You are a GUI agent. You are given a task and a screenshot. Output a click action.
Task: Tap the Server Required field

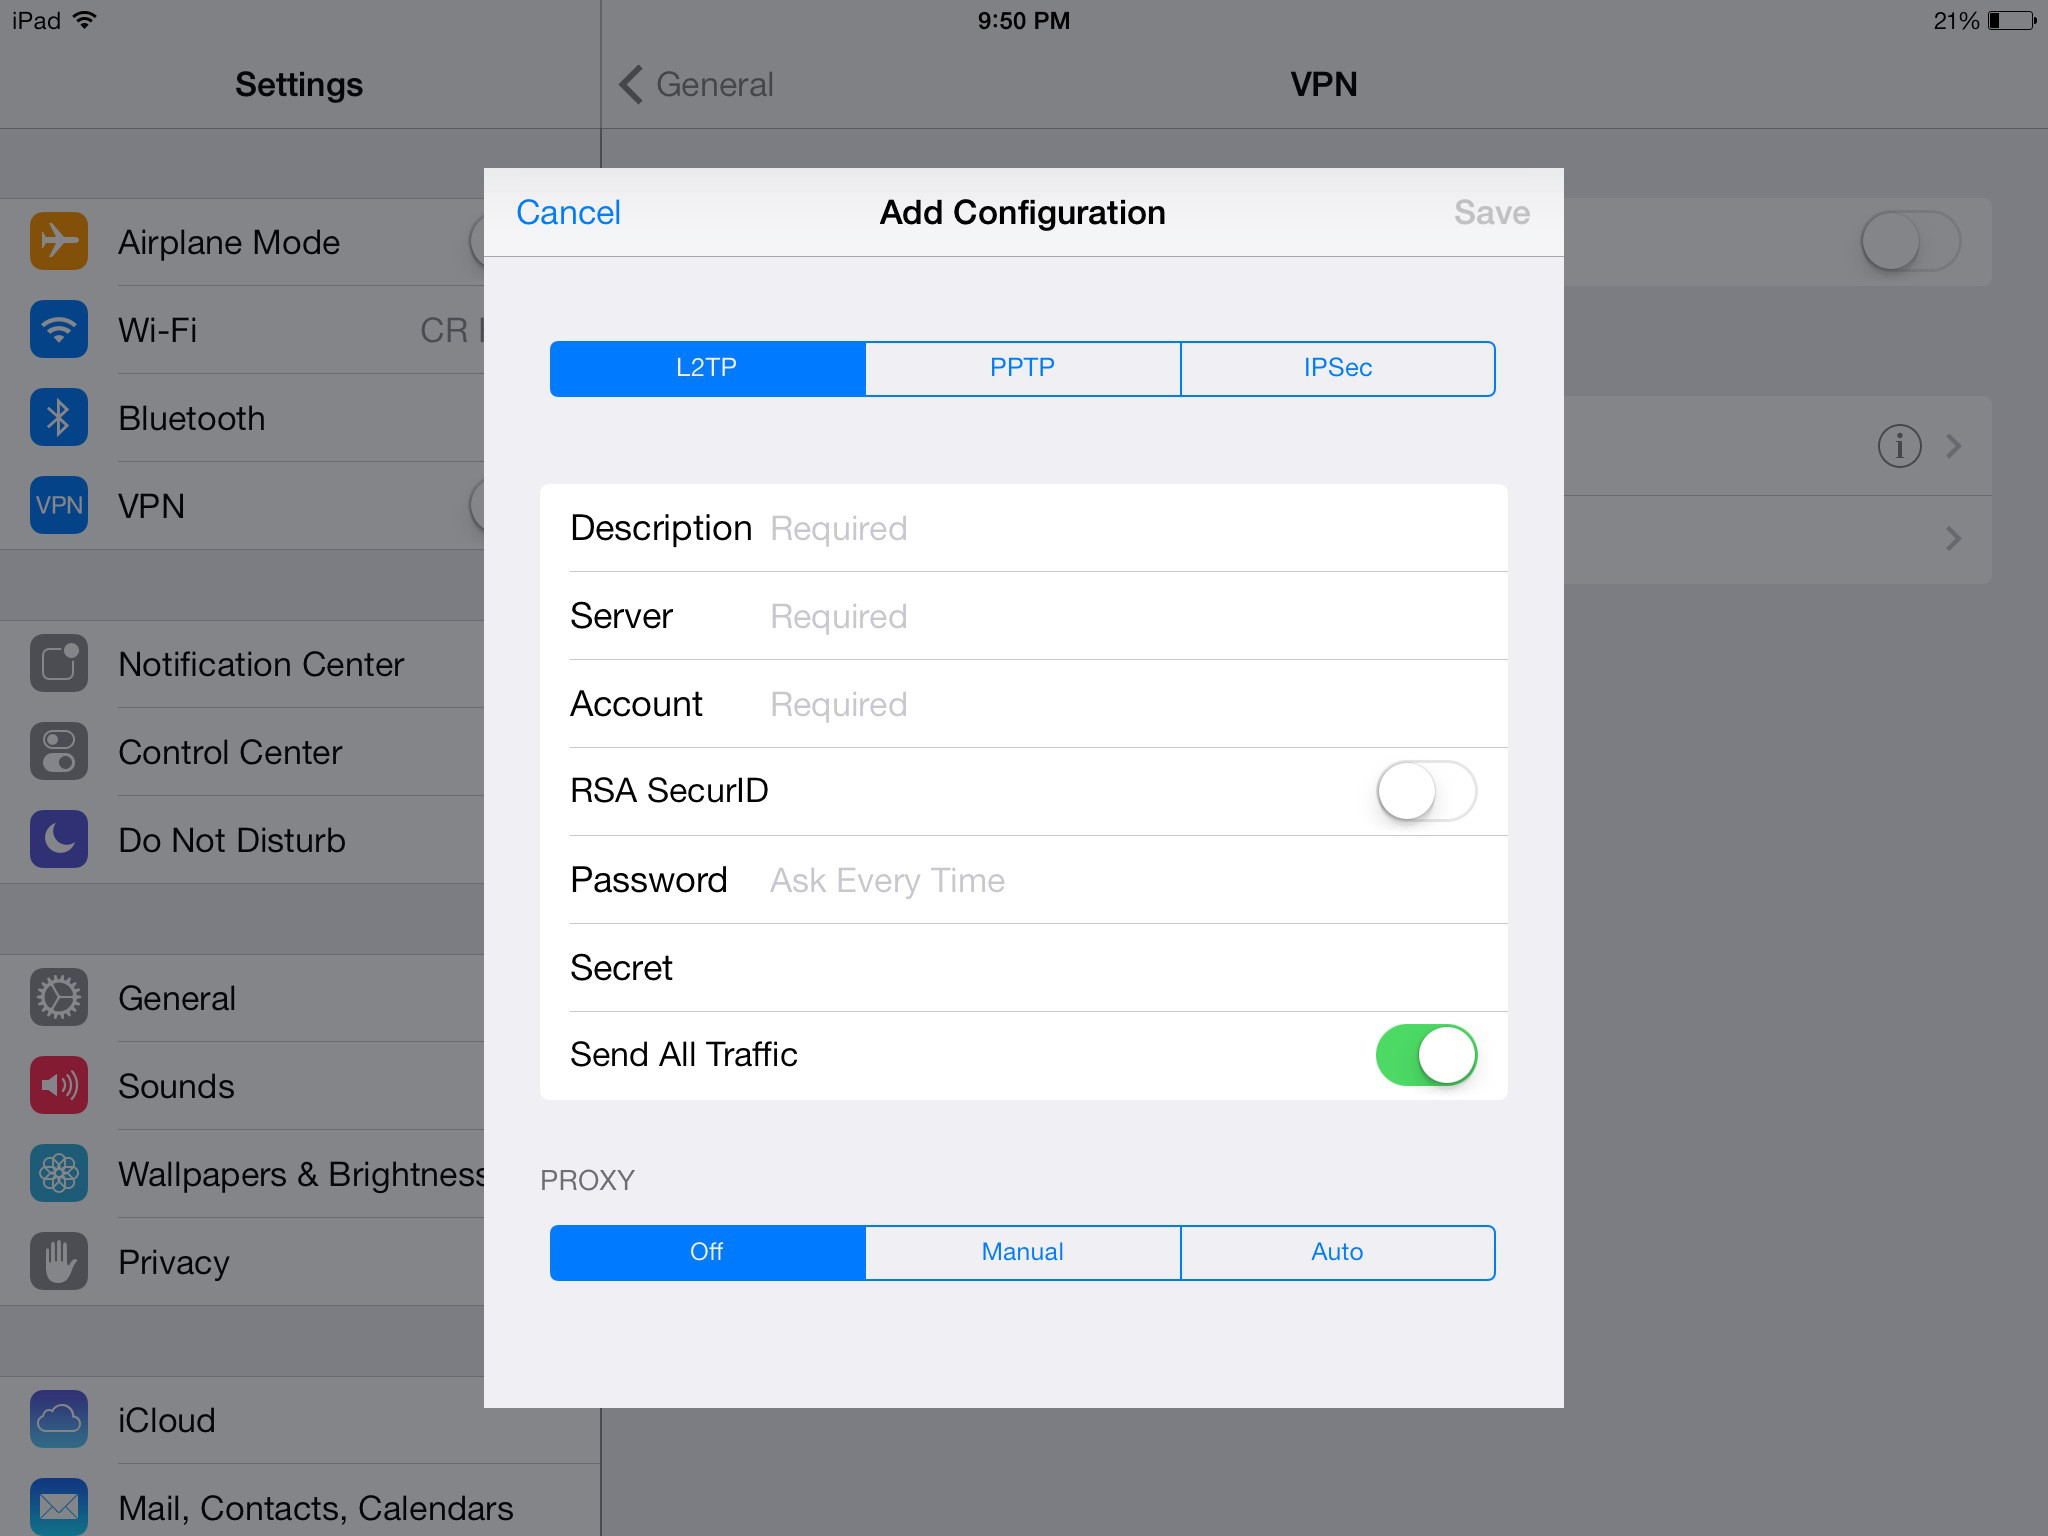click(1000, 616)
